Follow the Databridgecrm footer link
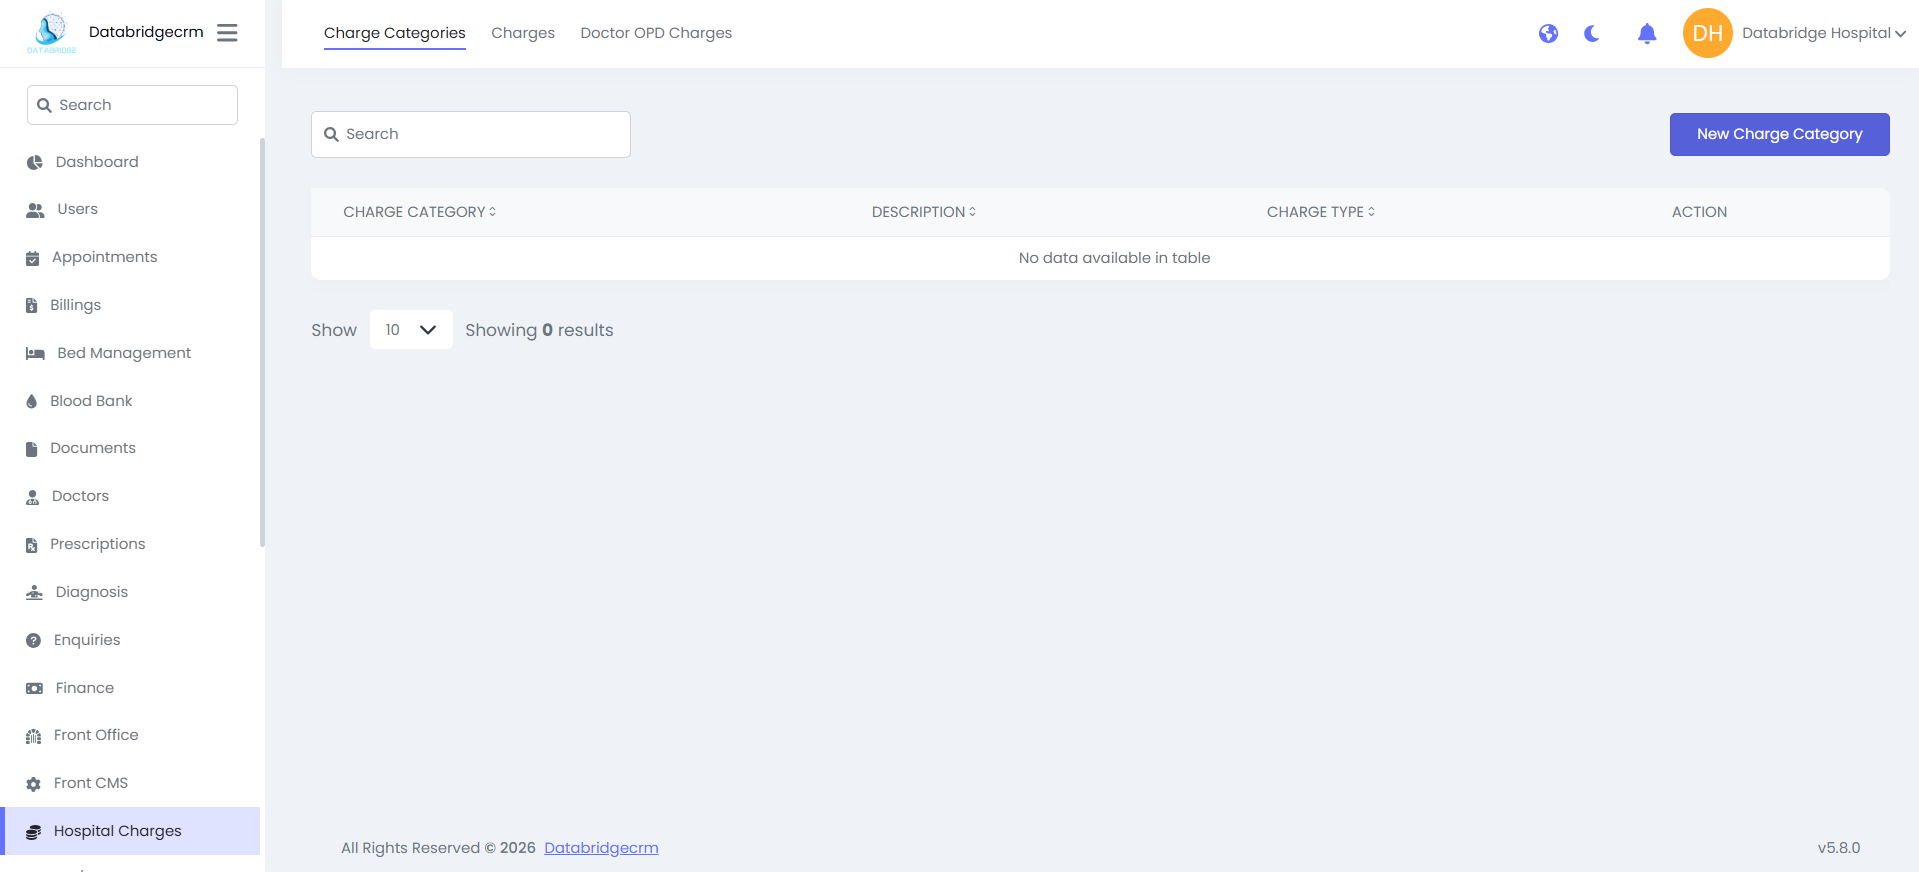 point(601,848)
